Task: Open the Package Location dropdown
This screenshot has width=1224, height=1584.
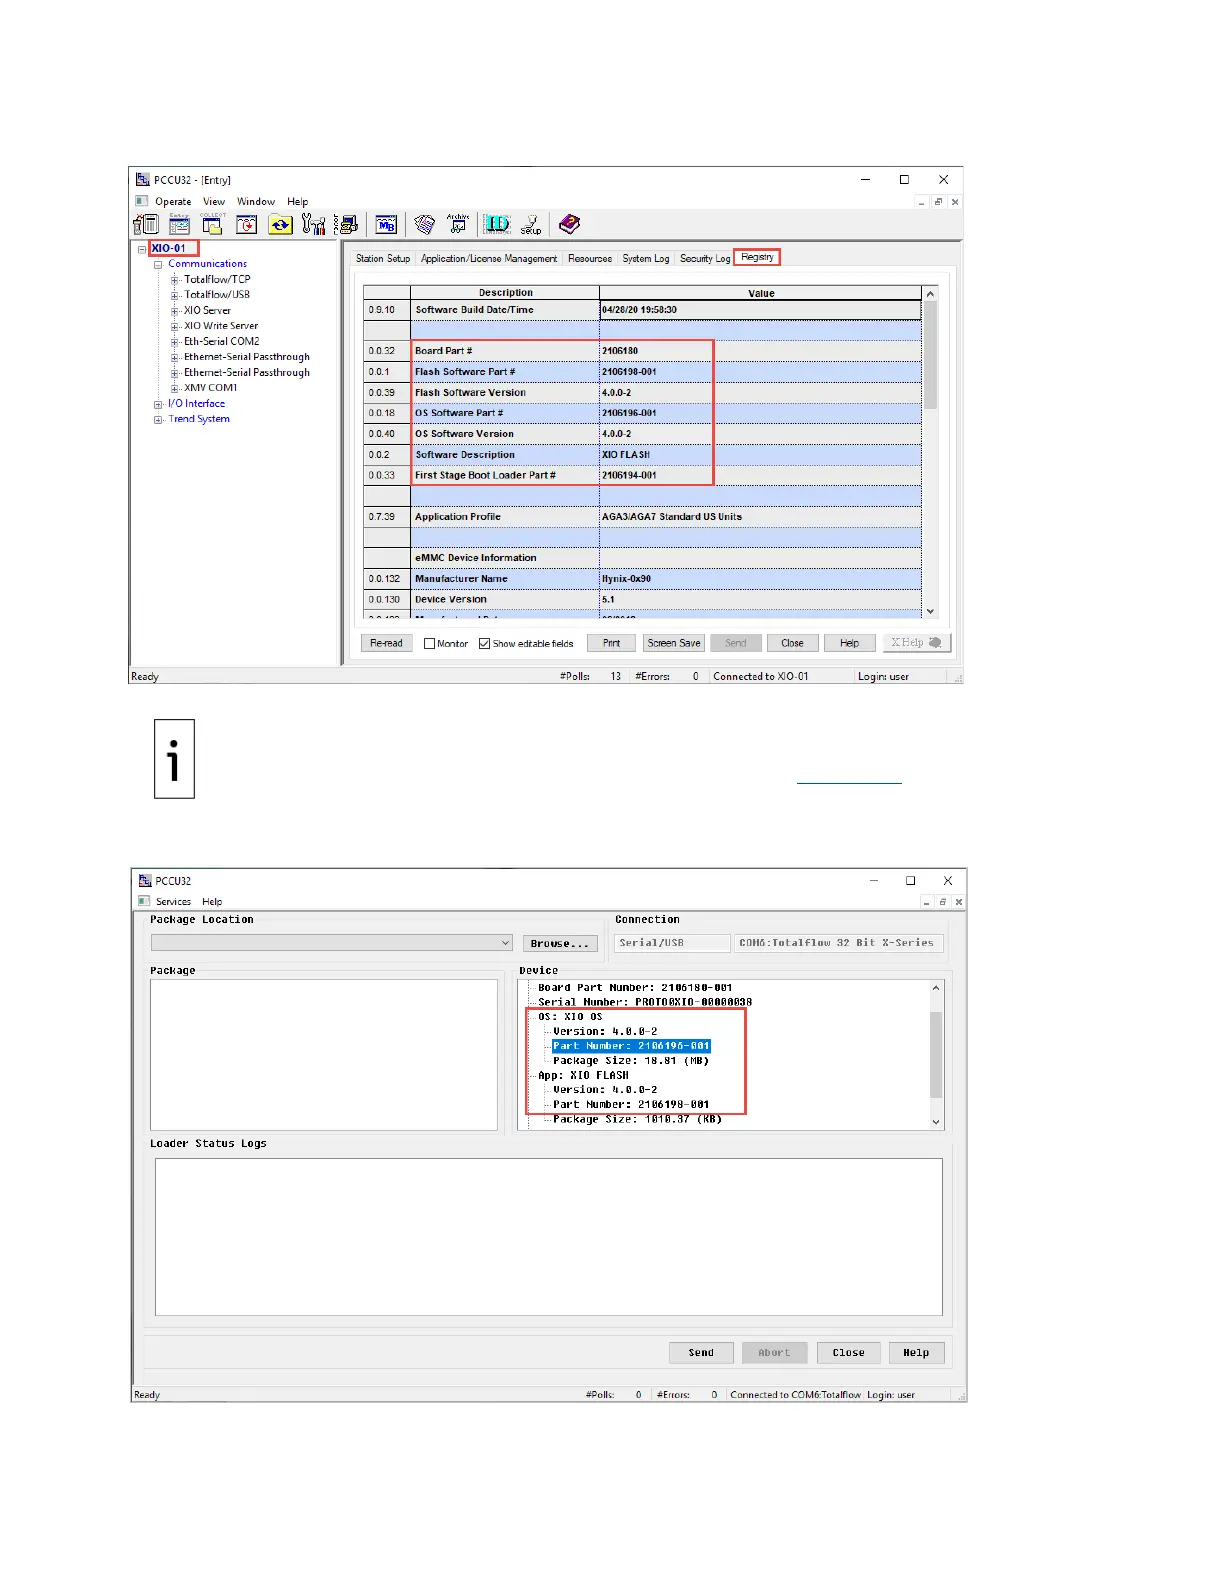Action: click(505, 943)
